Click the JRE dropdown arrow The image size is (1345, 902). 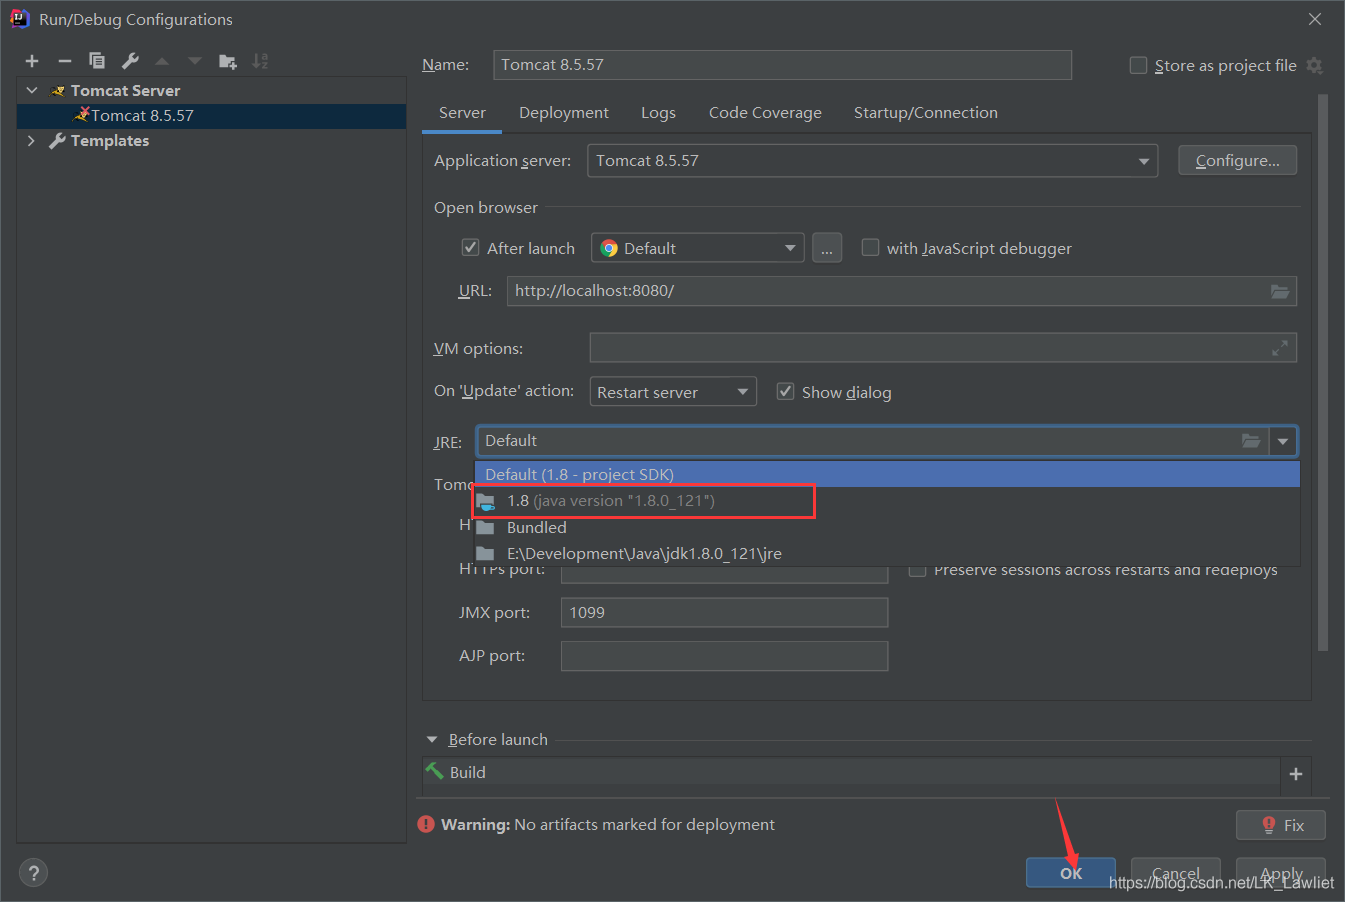pos(1283,441)
